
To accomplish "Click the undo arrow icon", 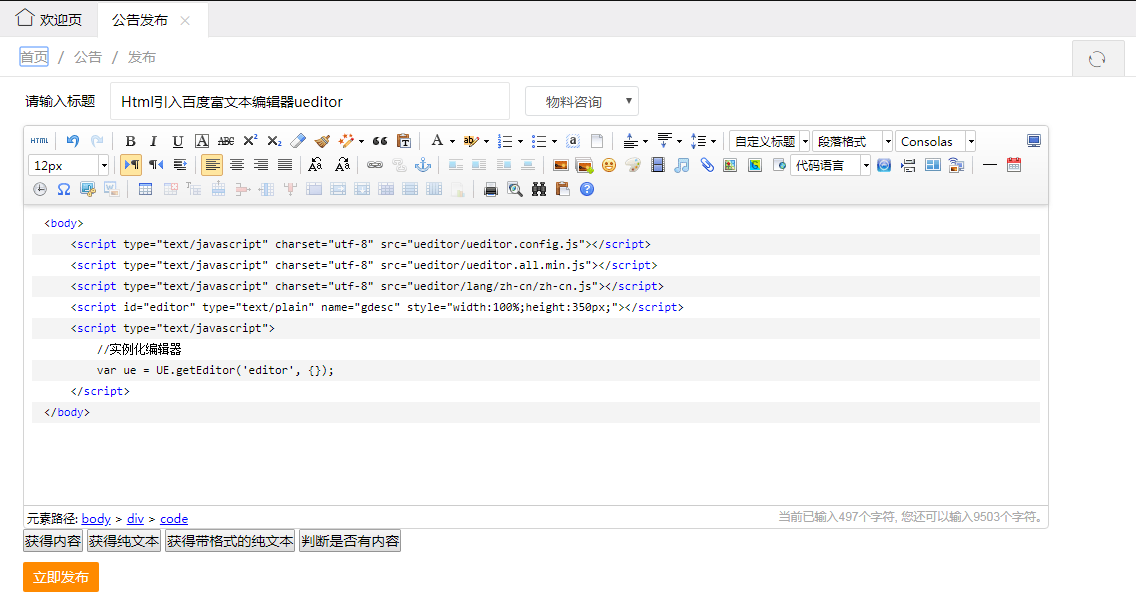I will (x=73, y=141).
